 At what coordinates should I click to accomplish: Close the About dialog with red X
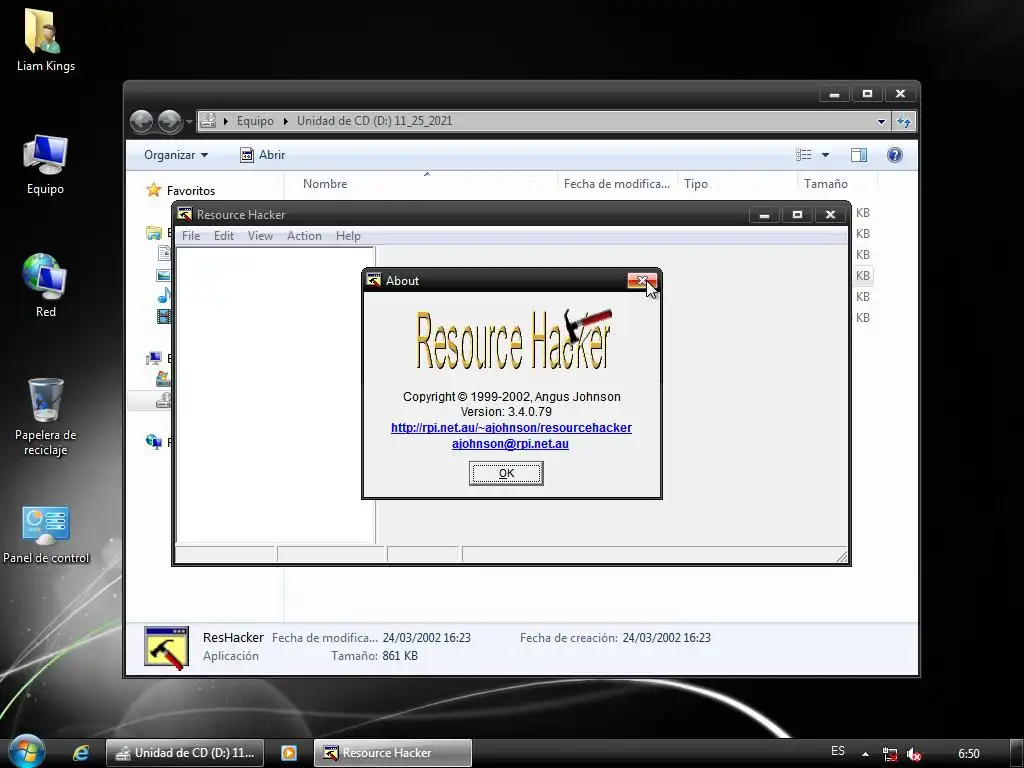click(x=642, y=281)
